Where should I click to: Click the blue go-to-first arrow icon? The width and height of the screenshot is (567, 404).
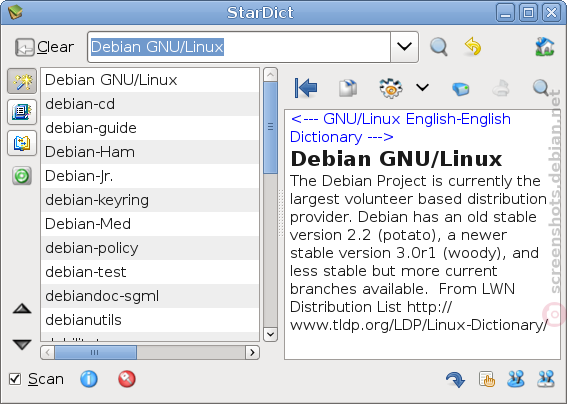tap(306, 88)
